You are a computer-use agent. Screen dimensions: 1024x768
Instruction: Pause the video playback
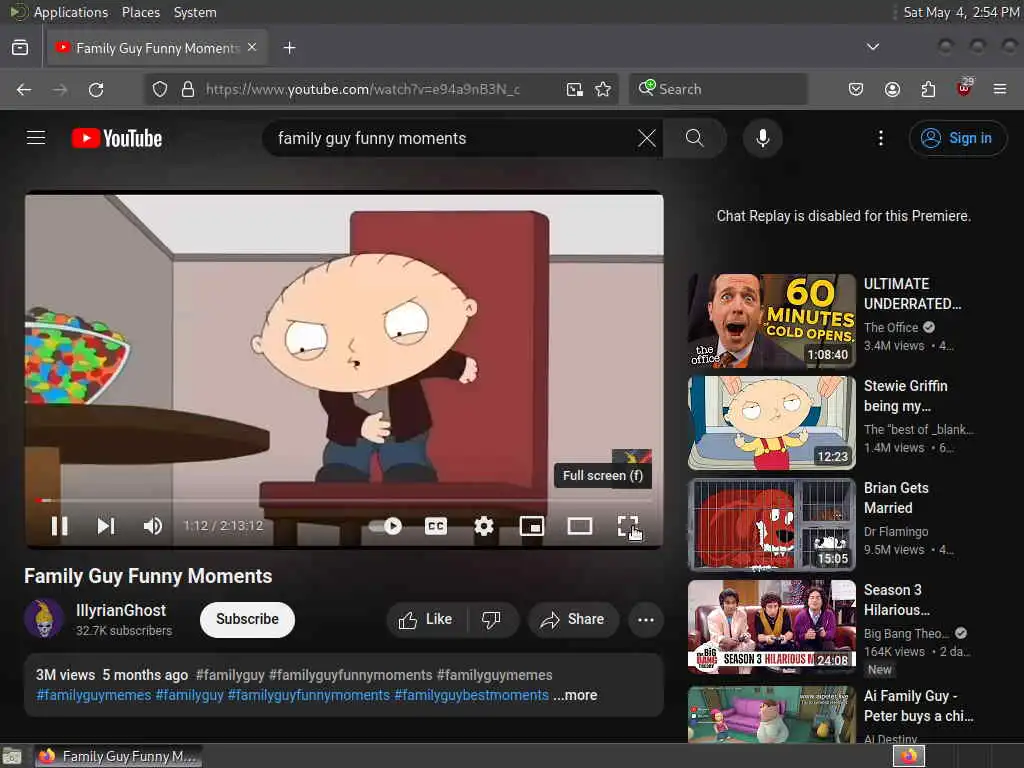[x=59, y=526]
